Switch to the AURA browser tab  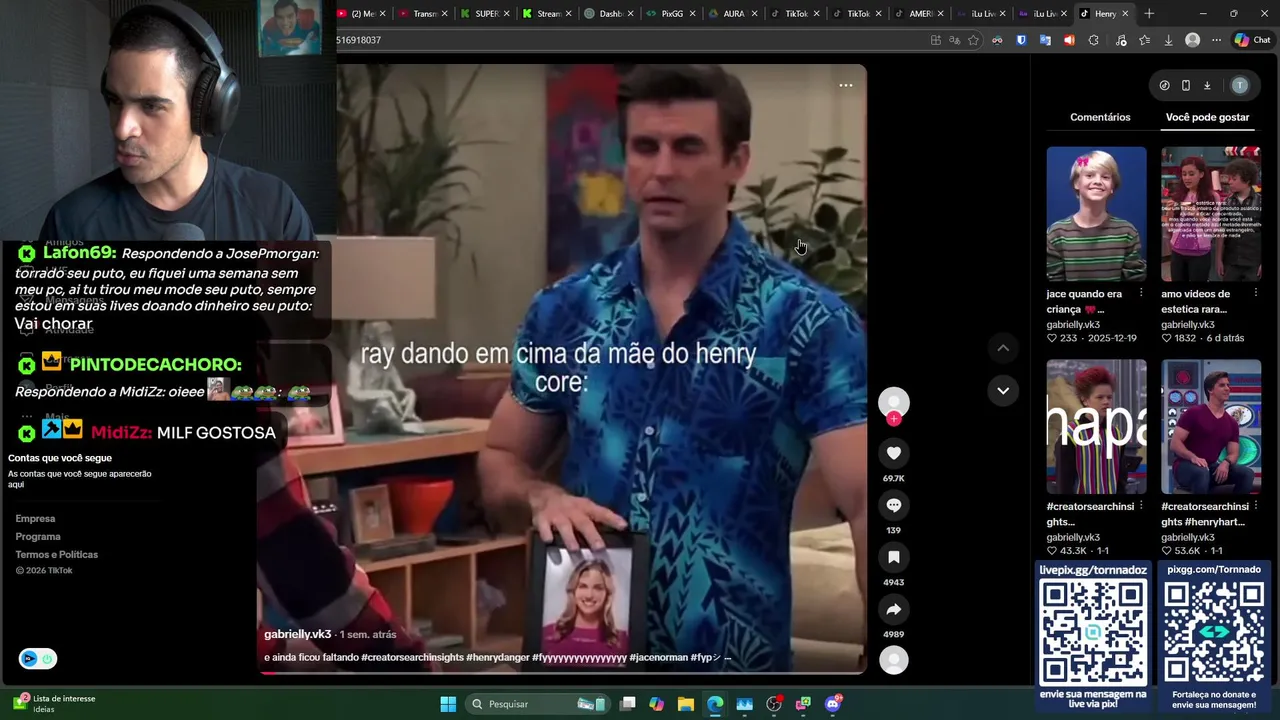point(733,14)
